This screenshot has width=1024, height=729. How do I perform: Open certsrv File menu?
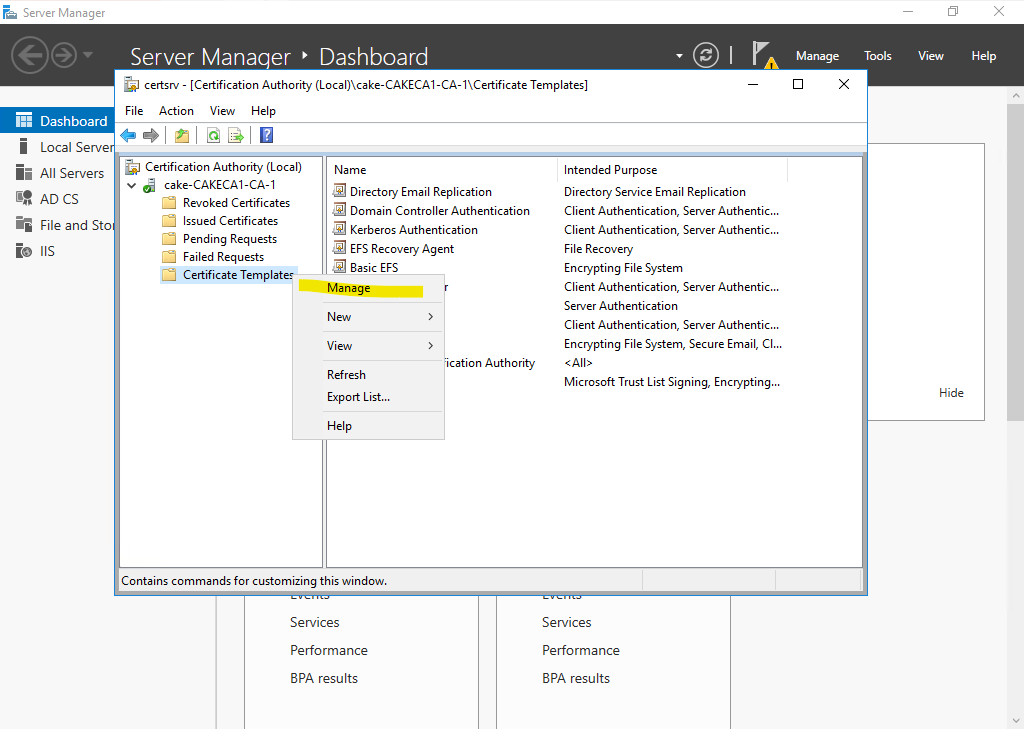click(x=134, y=110)
